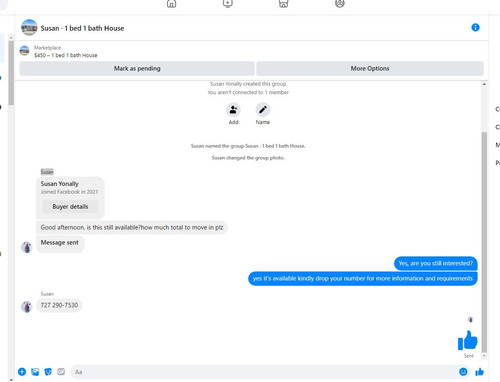Click the chat scrollbar thumb

click(484, 242)
